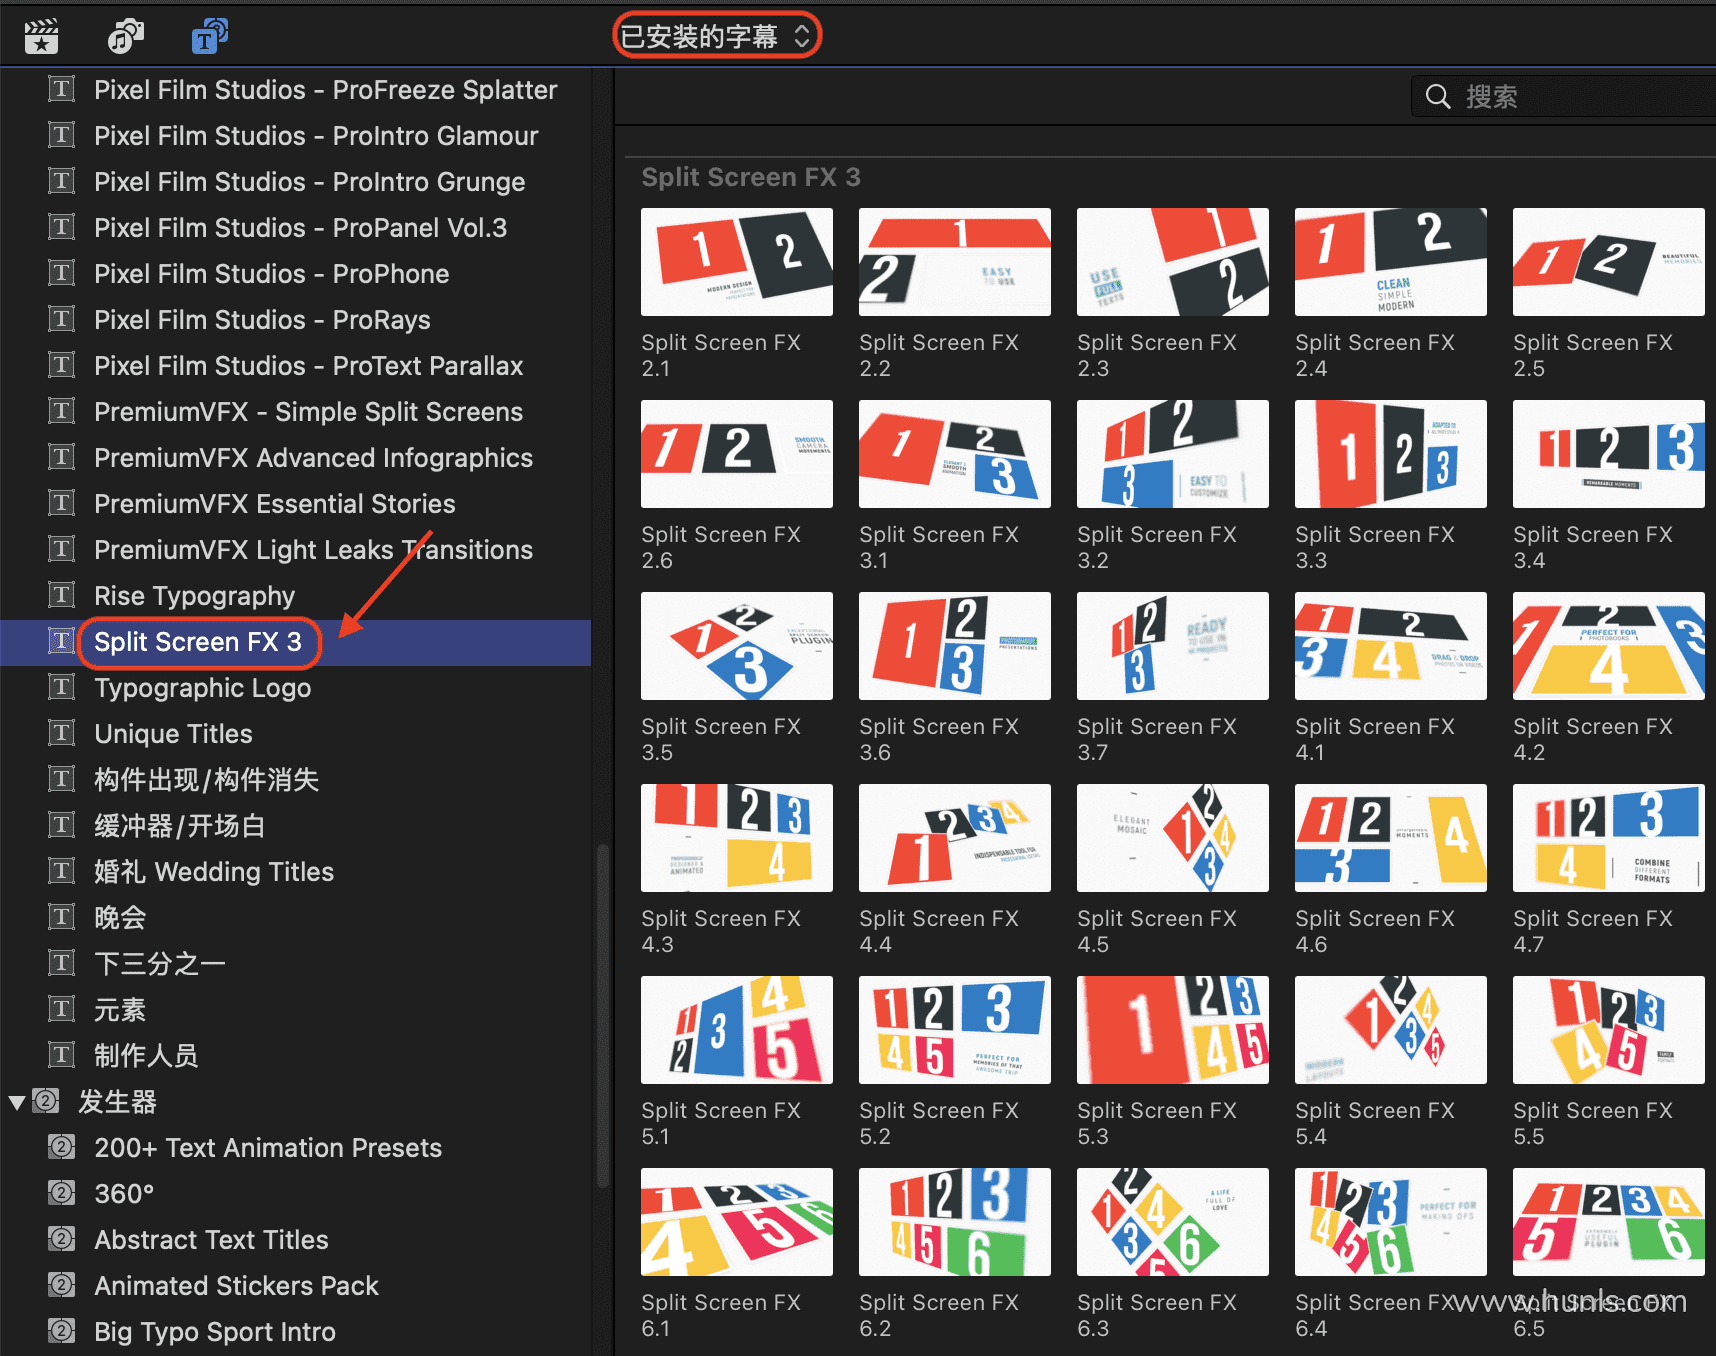Select Split Screen FX 2.2 thumbnail
Image resolution: width=1716 pixels, height=1356 pixels.
(955, 262)
